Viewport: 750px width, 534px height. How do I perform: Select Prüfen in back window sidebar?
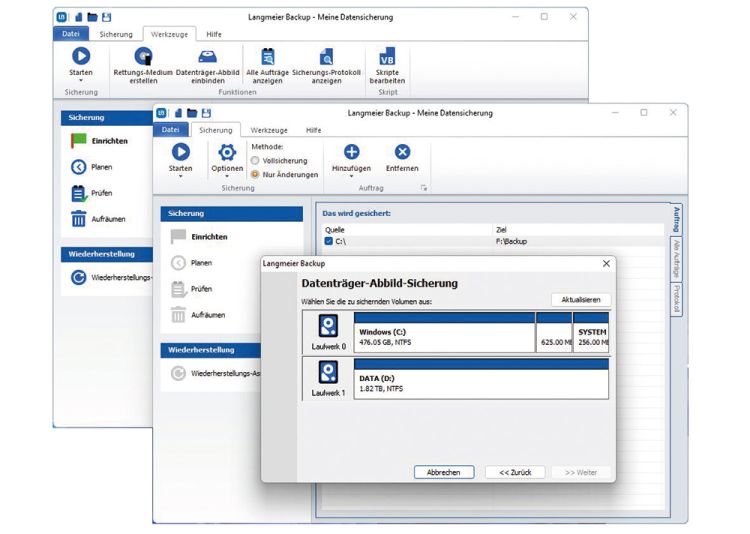pos(91,193)
